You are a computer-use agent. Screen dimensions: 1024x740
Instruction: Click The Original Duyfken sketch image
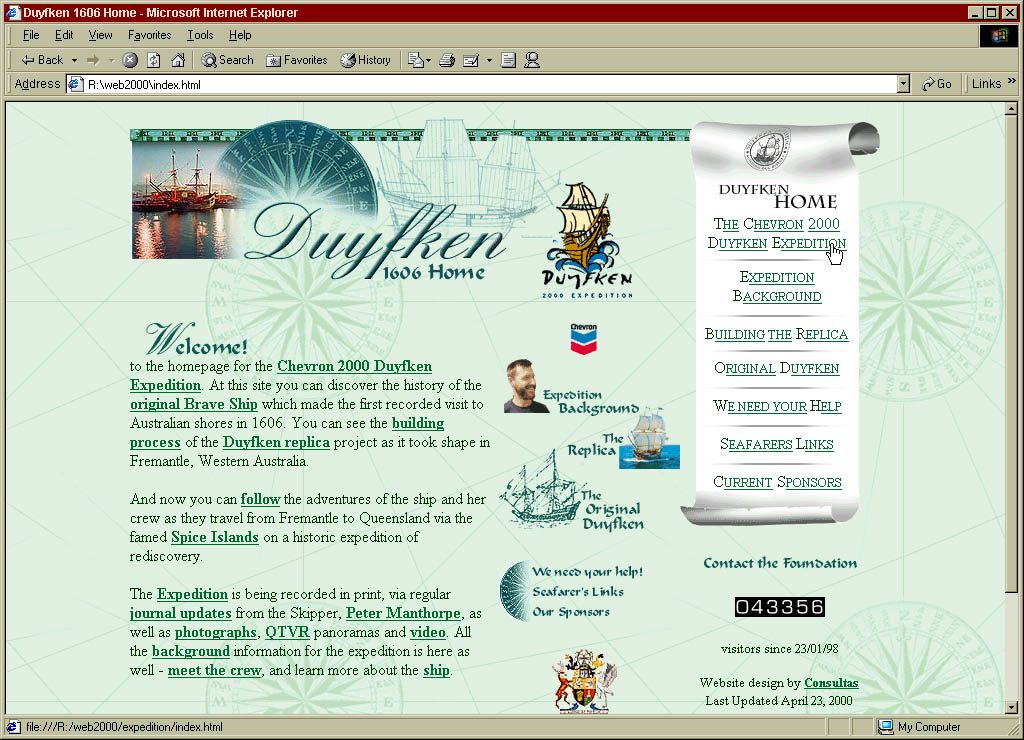[x=572, y=493]
